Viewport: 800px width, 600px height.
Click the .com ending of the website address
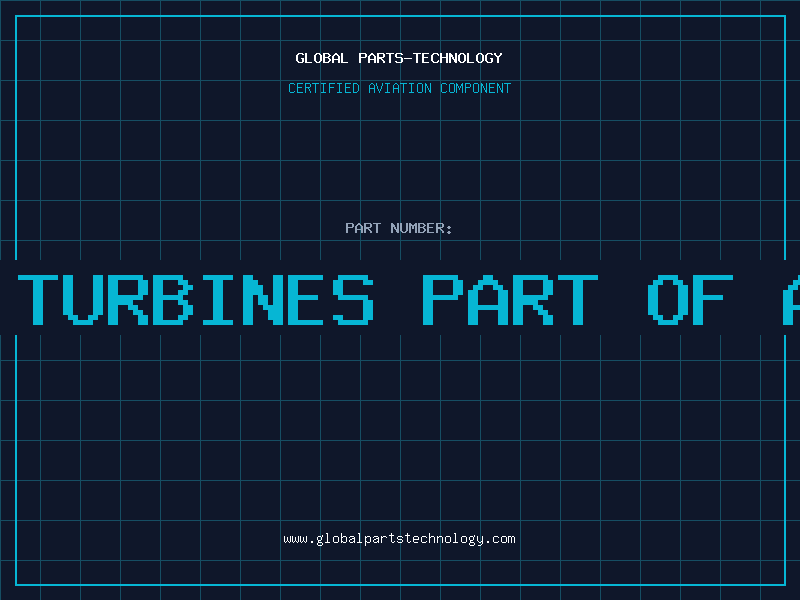500,539
